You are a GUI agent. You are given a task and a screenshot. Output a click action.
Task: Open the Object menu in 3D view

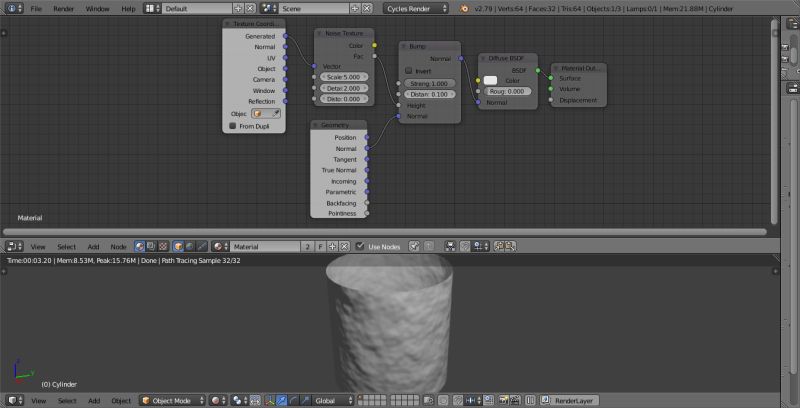[121, 401]
